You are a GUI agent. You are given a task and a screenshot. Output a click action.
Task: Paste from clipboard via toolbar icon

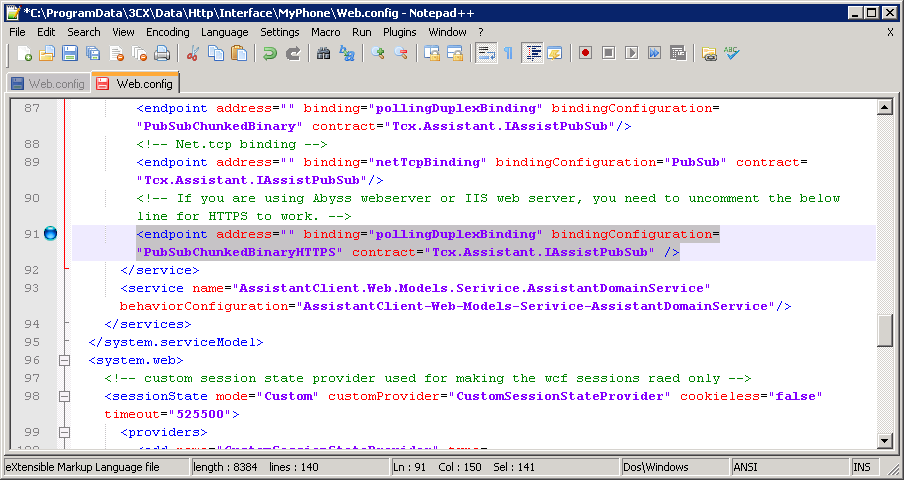click(239, 54)
